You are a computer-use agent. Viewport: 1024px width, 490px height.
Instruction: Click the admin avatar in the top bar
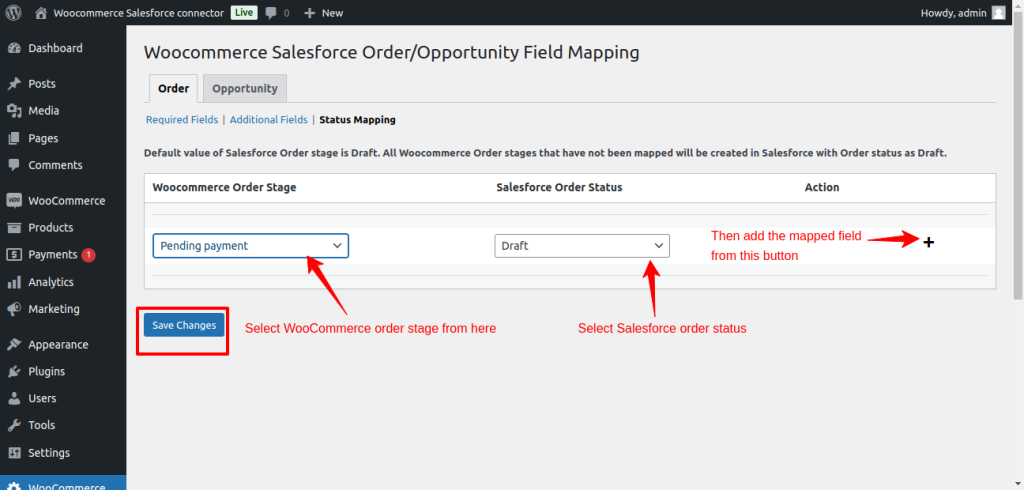(x=998, y=13)
